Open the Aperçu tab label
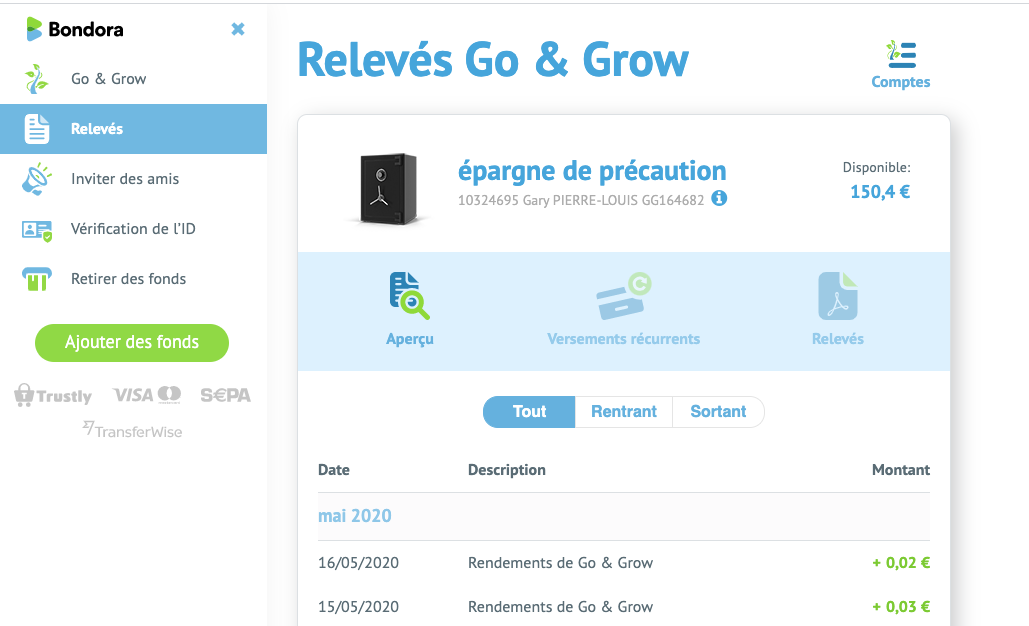Image resolution: width=1029 pixels, height=626 pixels. 410,339
